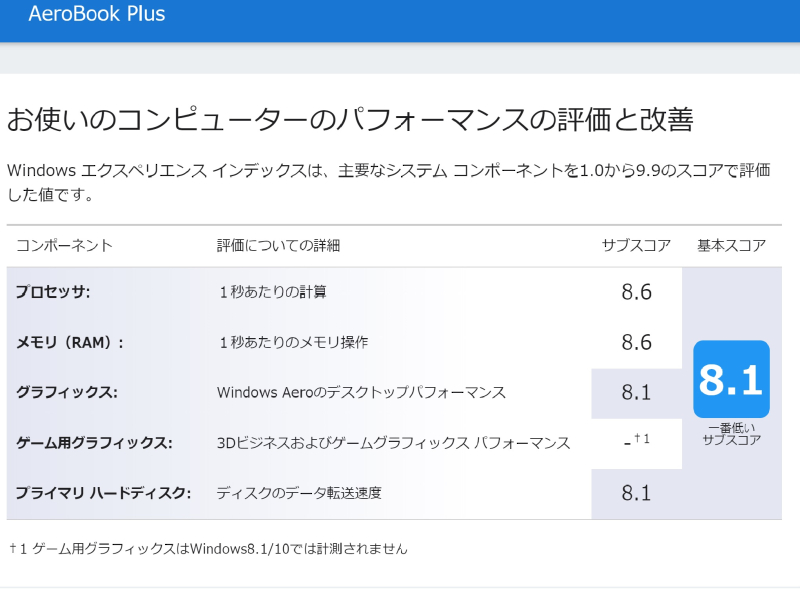Click the graphics subscore 8.1
The width and height of the screenshot is (800, 589).
[x=636, y=392]
